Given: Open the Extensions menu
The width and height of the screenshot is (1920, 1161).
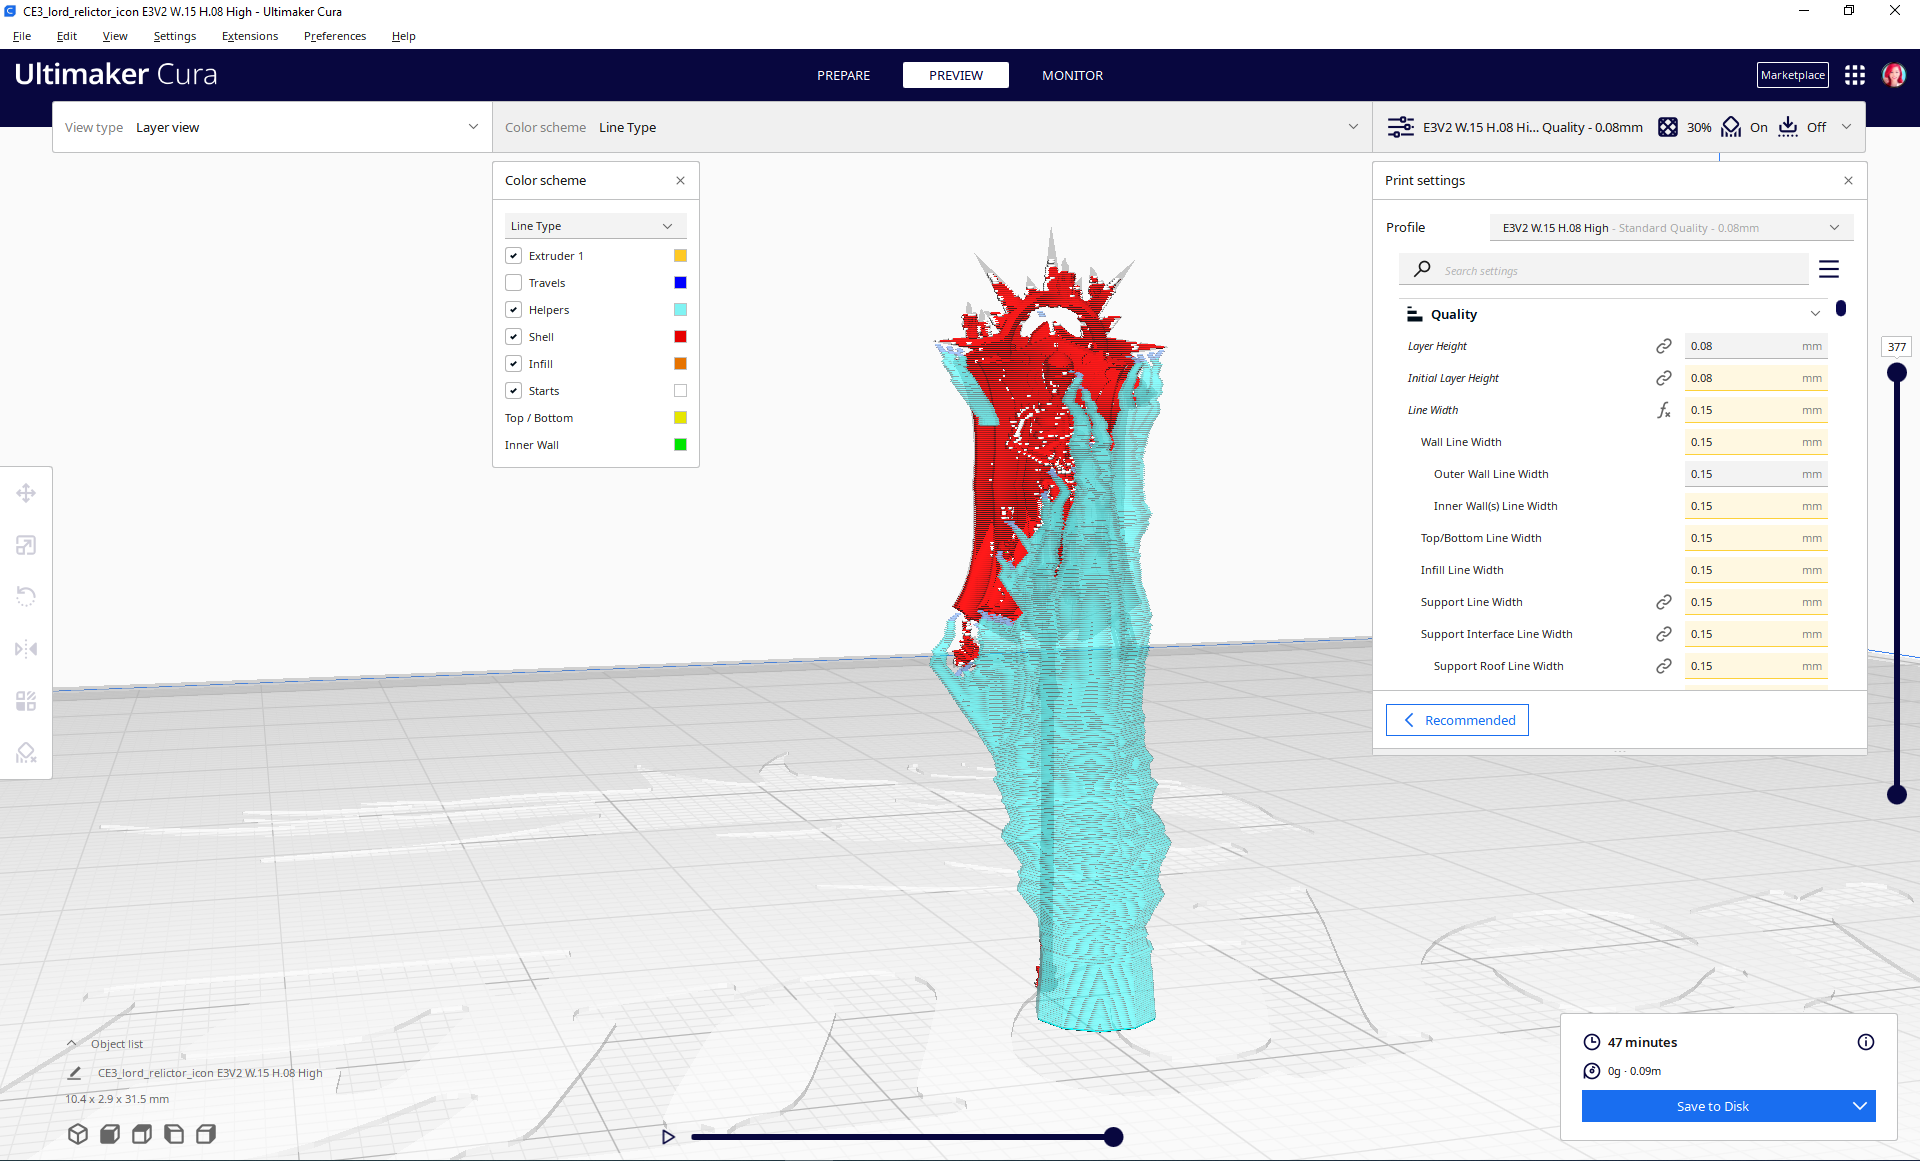Looking at the screenshot, I should pos(249,36).
